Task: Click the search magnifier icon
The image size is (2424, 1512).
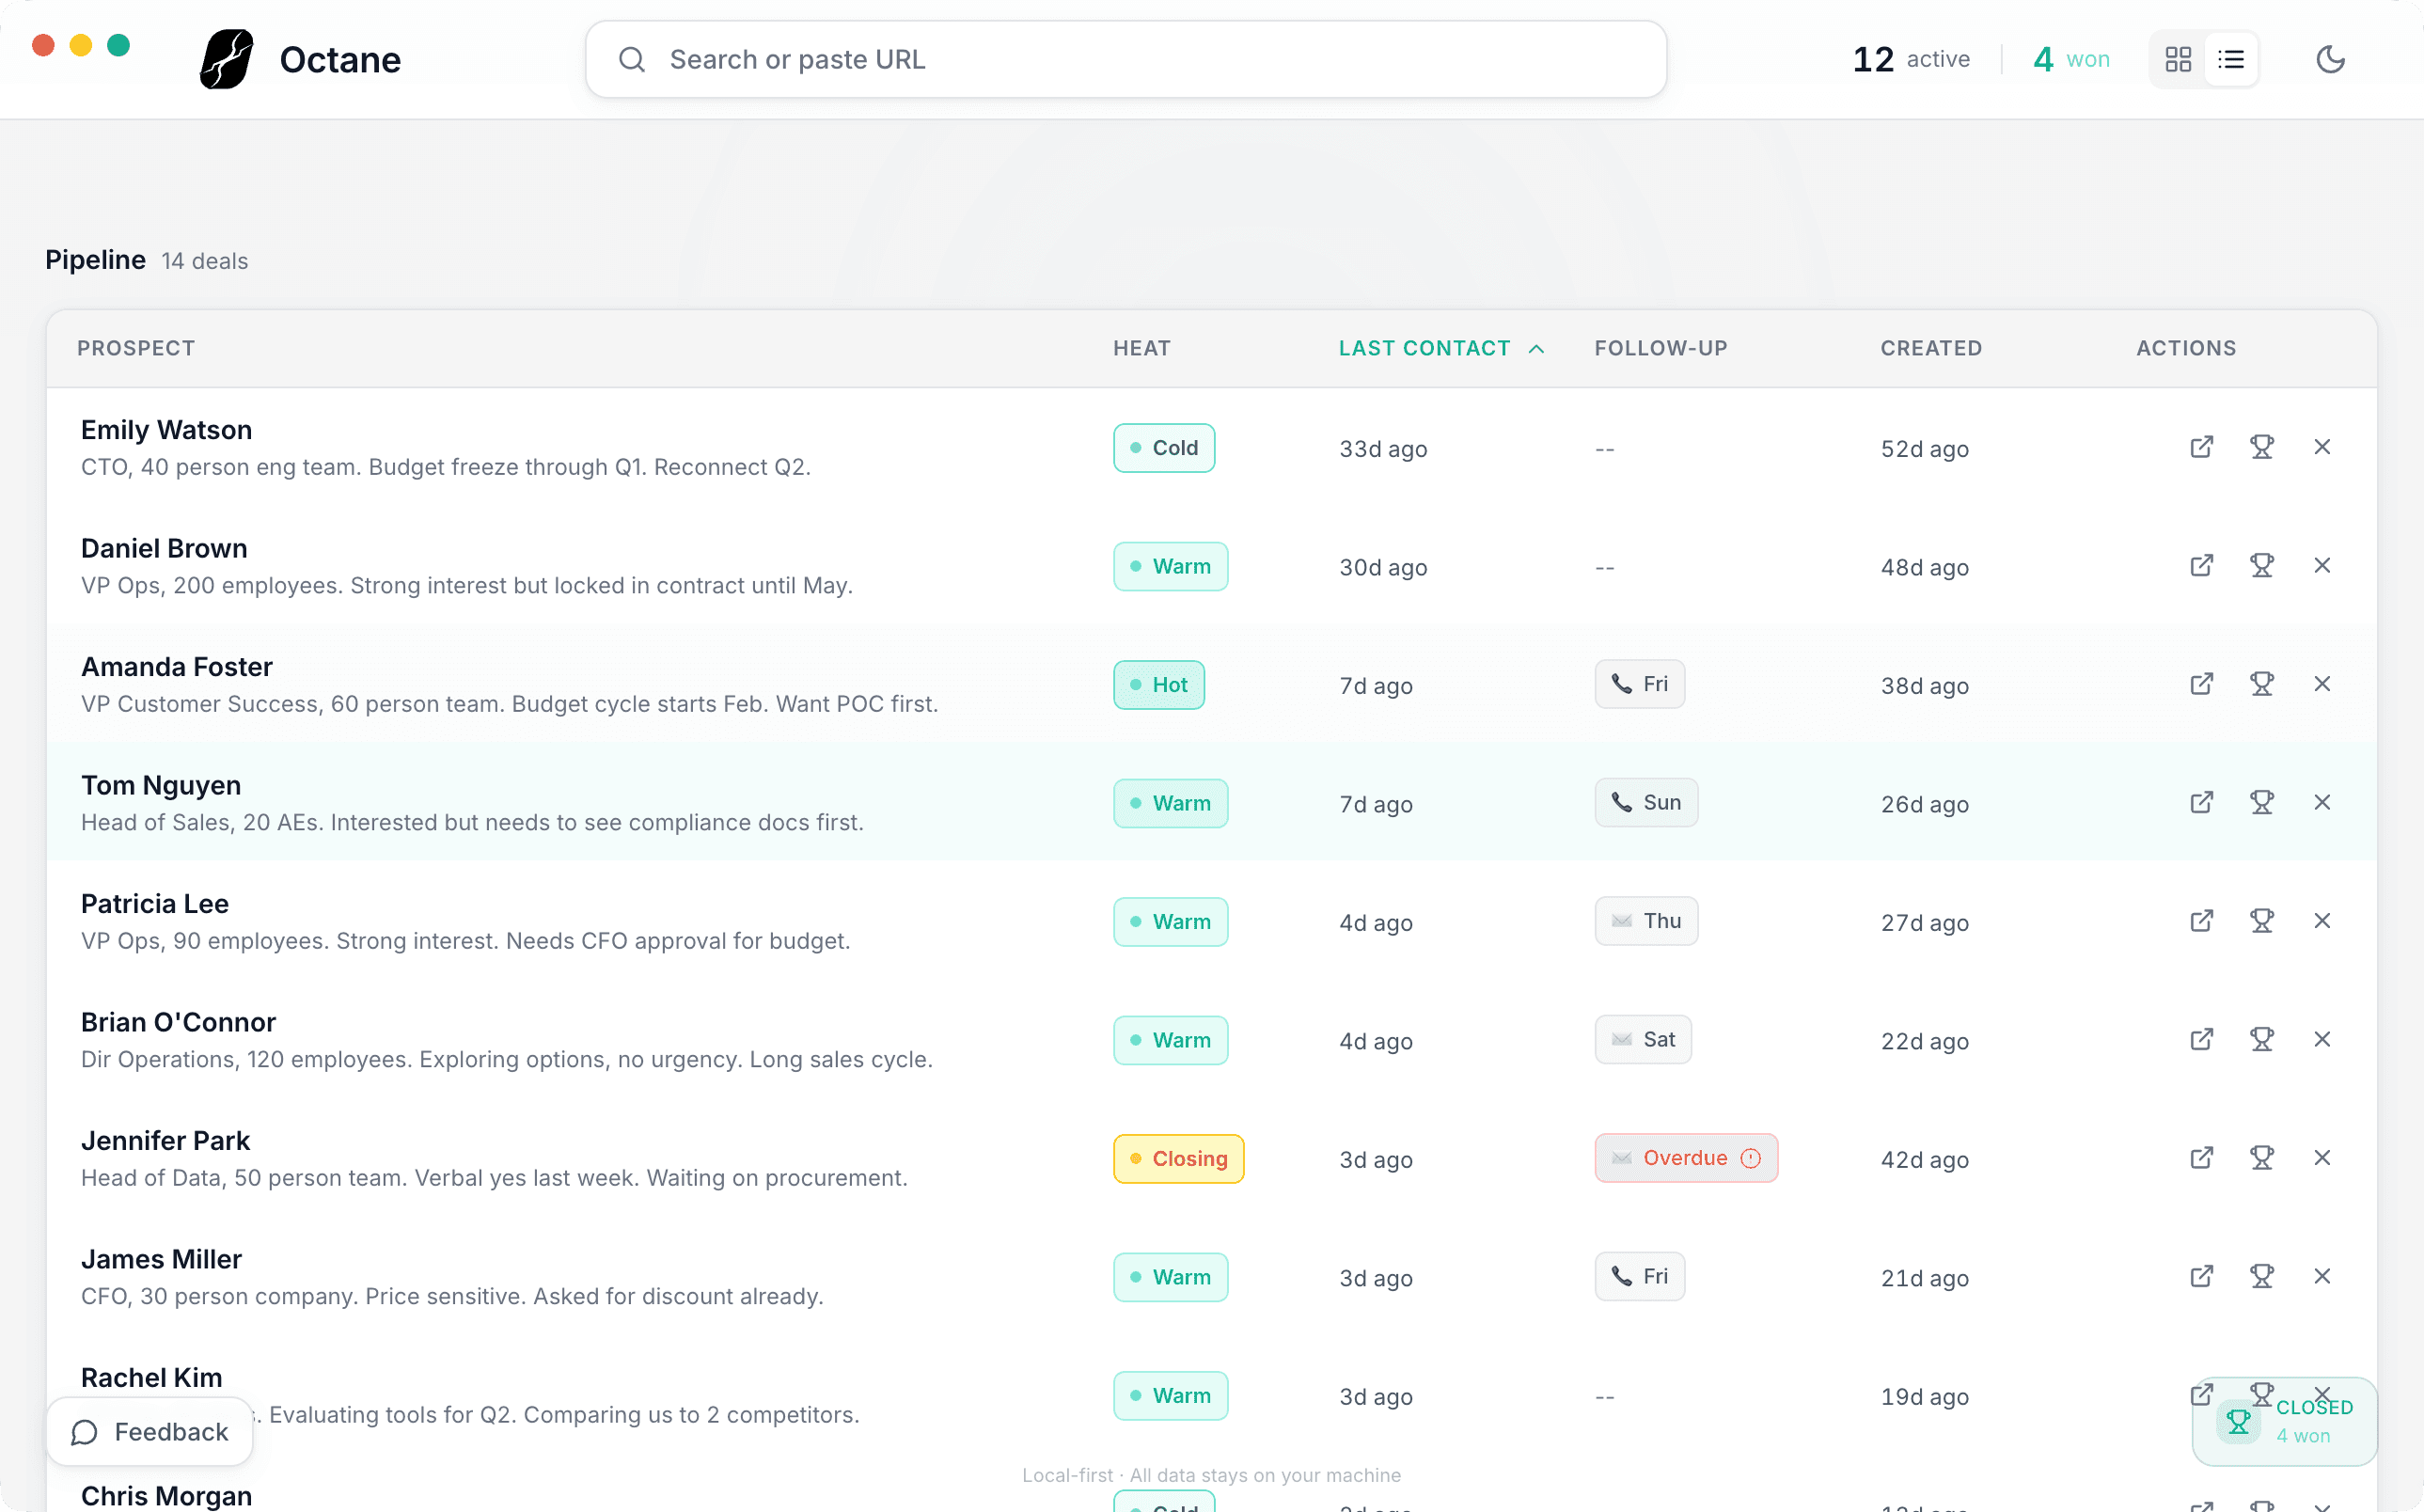Action: (632, 59)
